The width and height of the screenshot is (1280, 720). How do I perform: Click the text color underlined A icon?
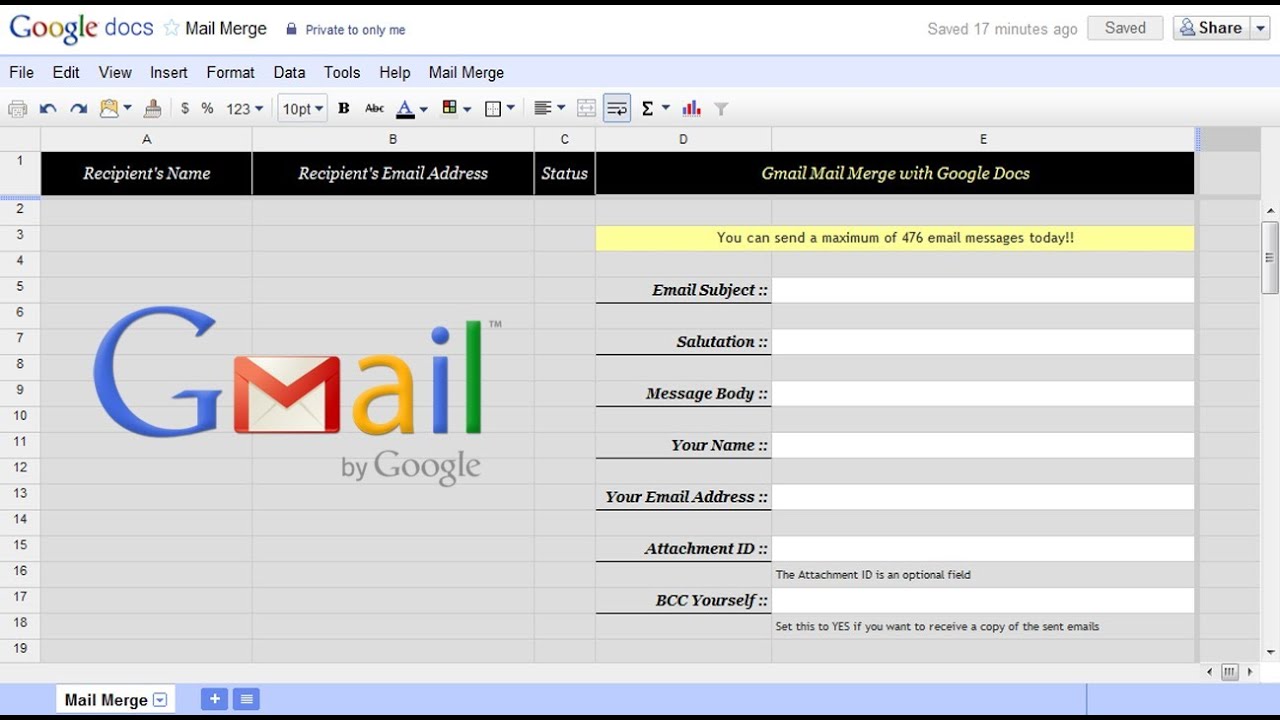tap(405, 108)
